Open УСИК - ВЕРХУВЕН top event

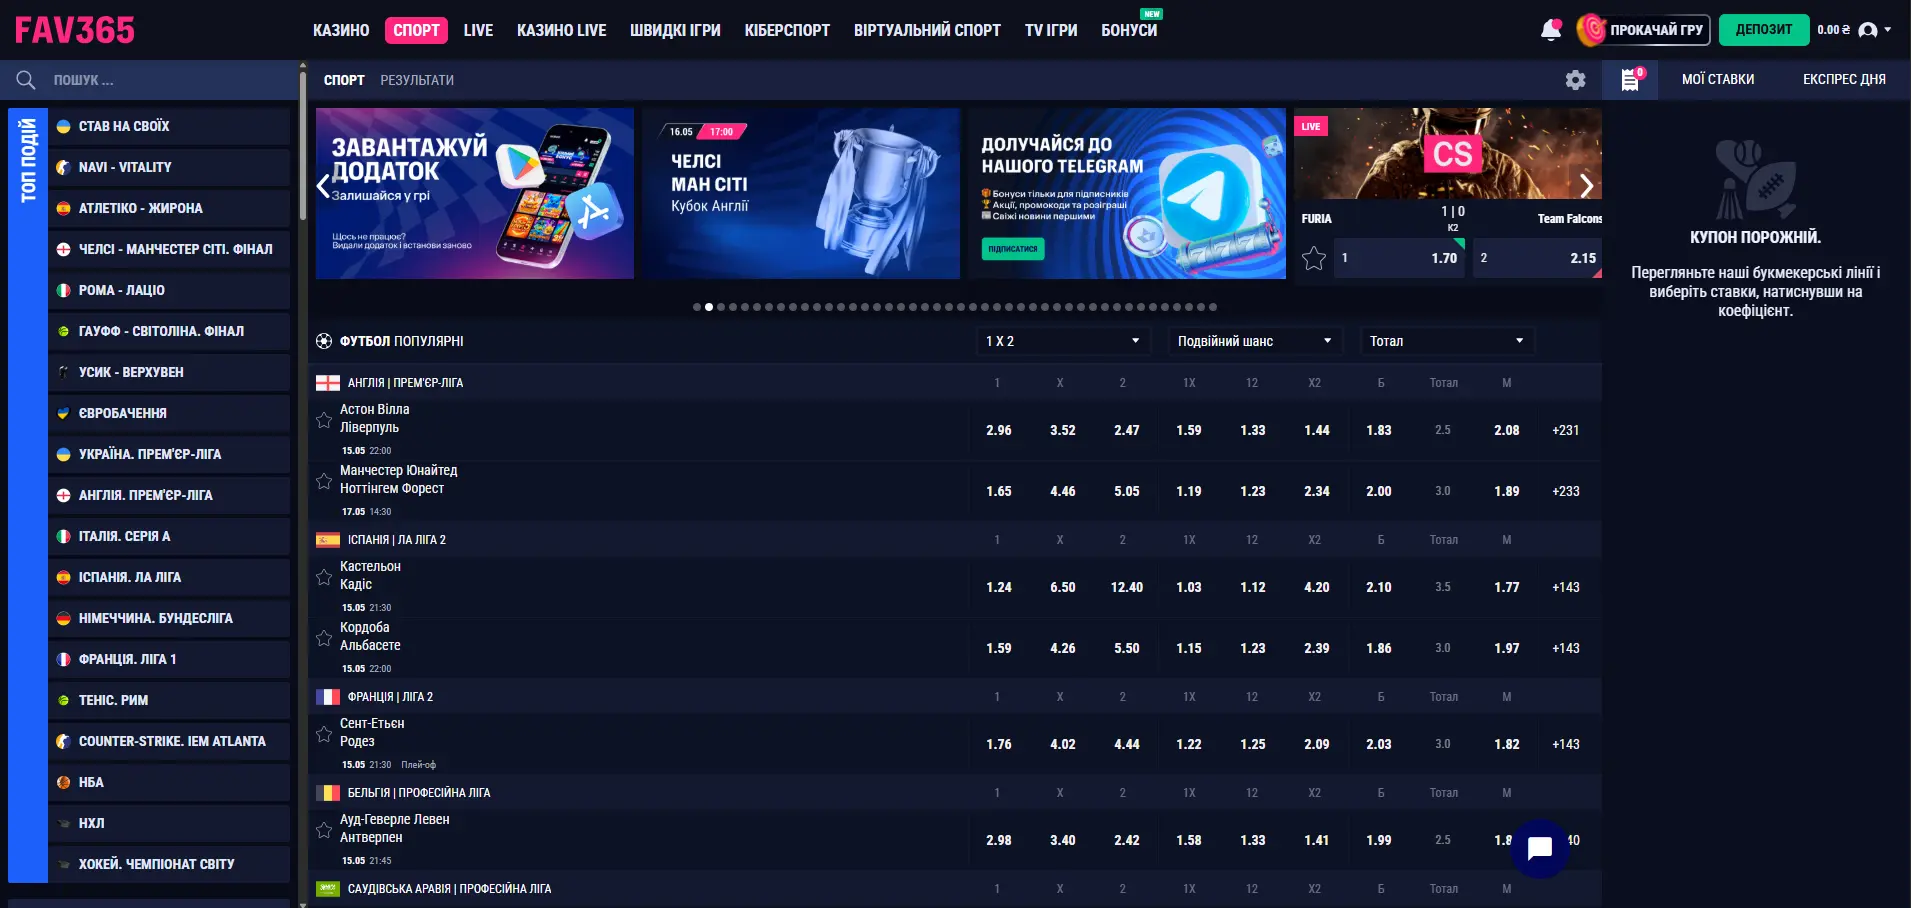169,372
